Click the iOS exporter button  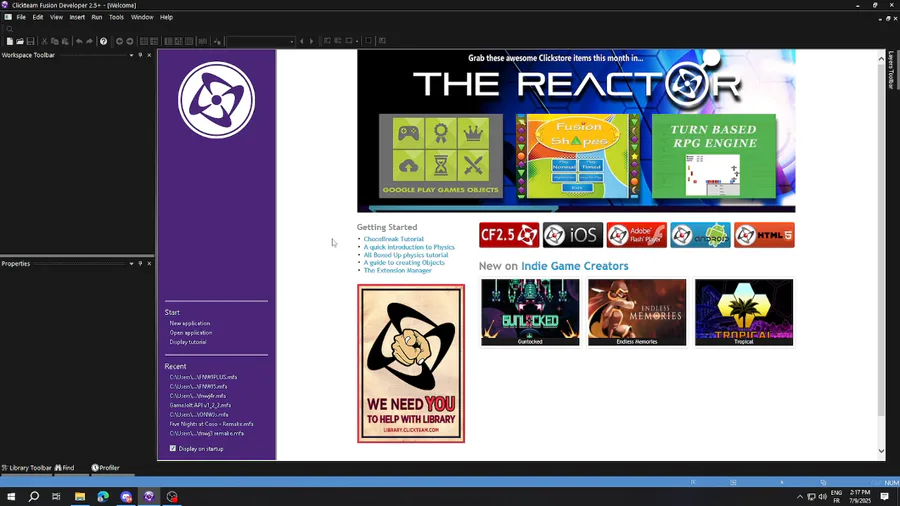coord(573,235)
